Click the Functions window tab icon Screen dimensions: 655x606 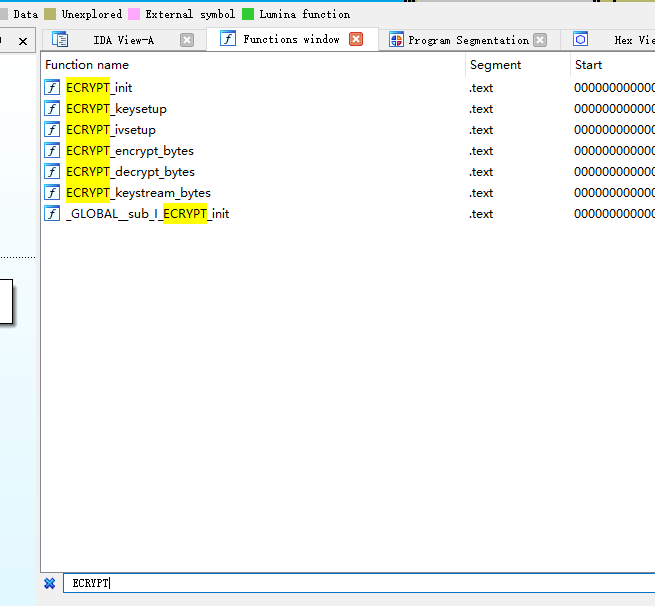228,39
